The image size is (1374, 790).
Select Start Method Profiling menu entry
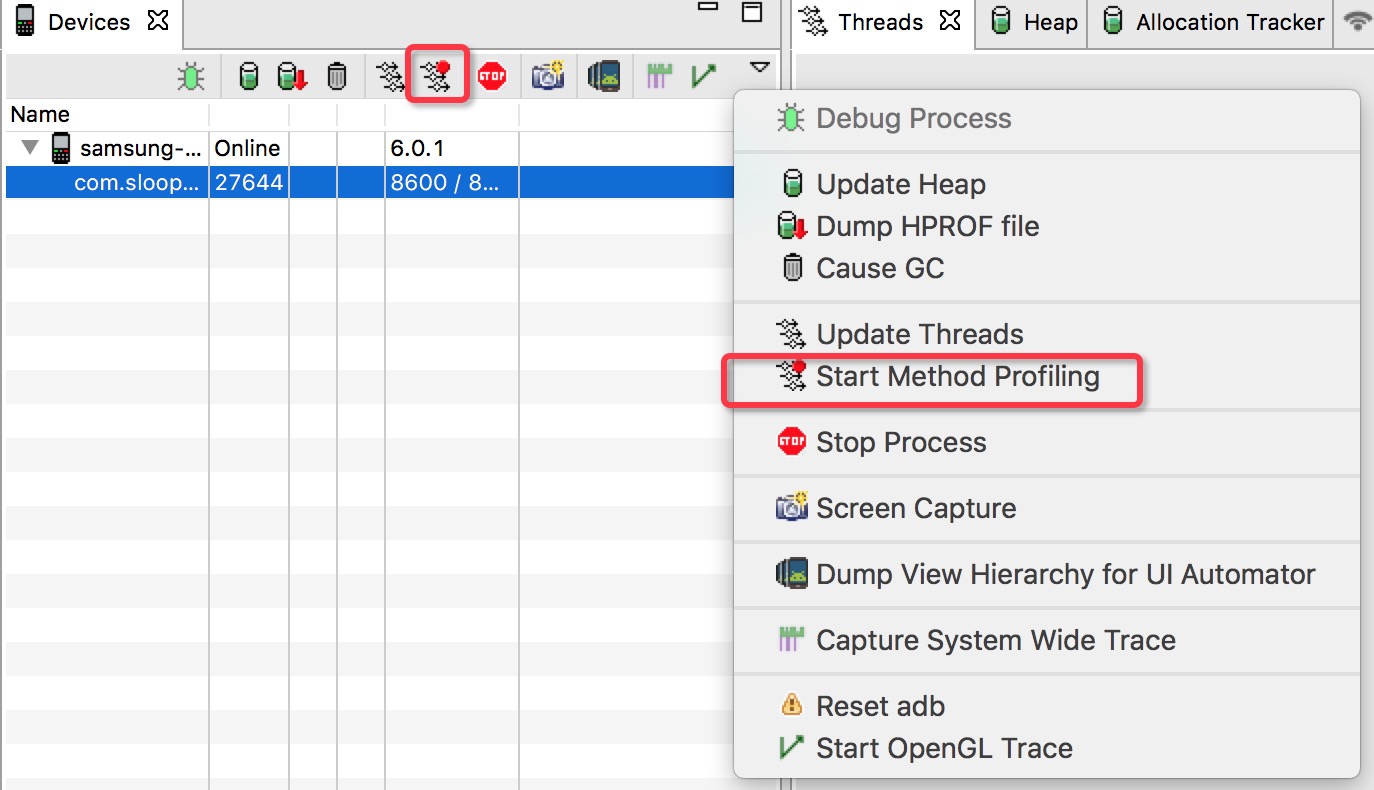(1047, 376)
